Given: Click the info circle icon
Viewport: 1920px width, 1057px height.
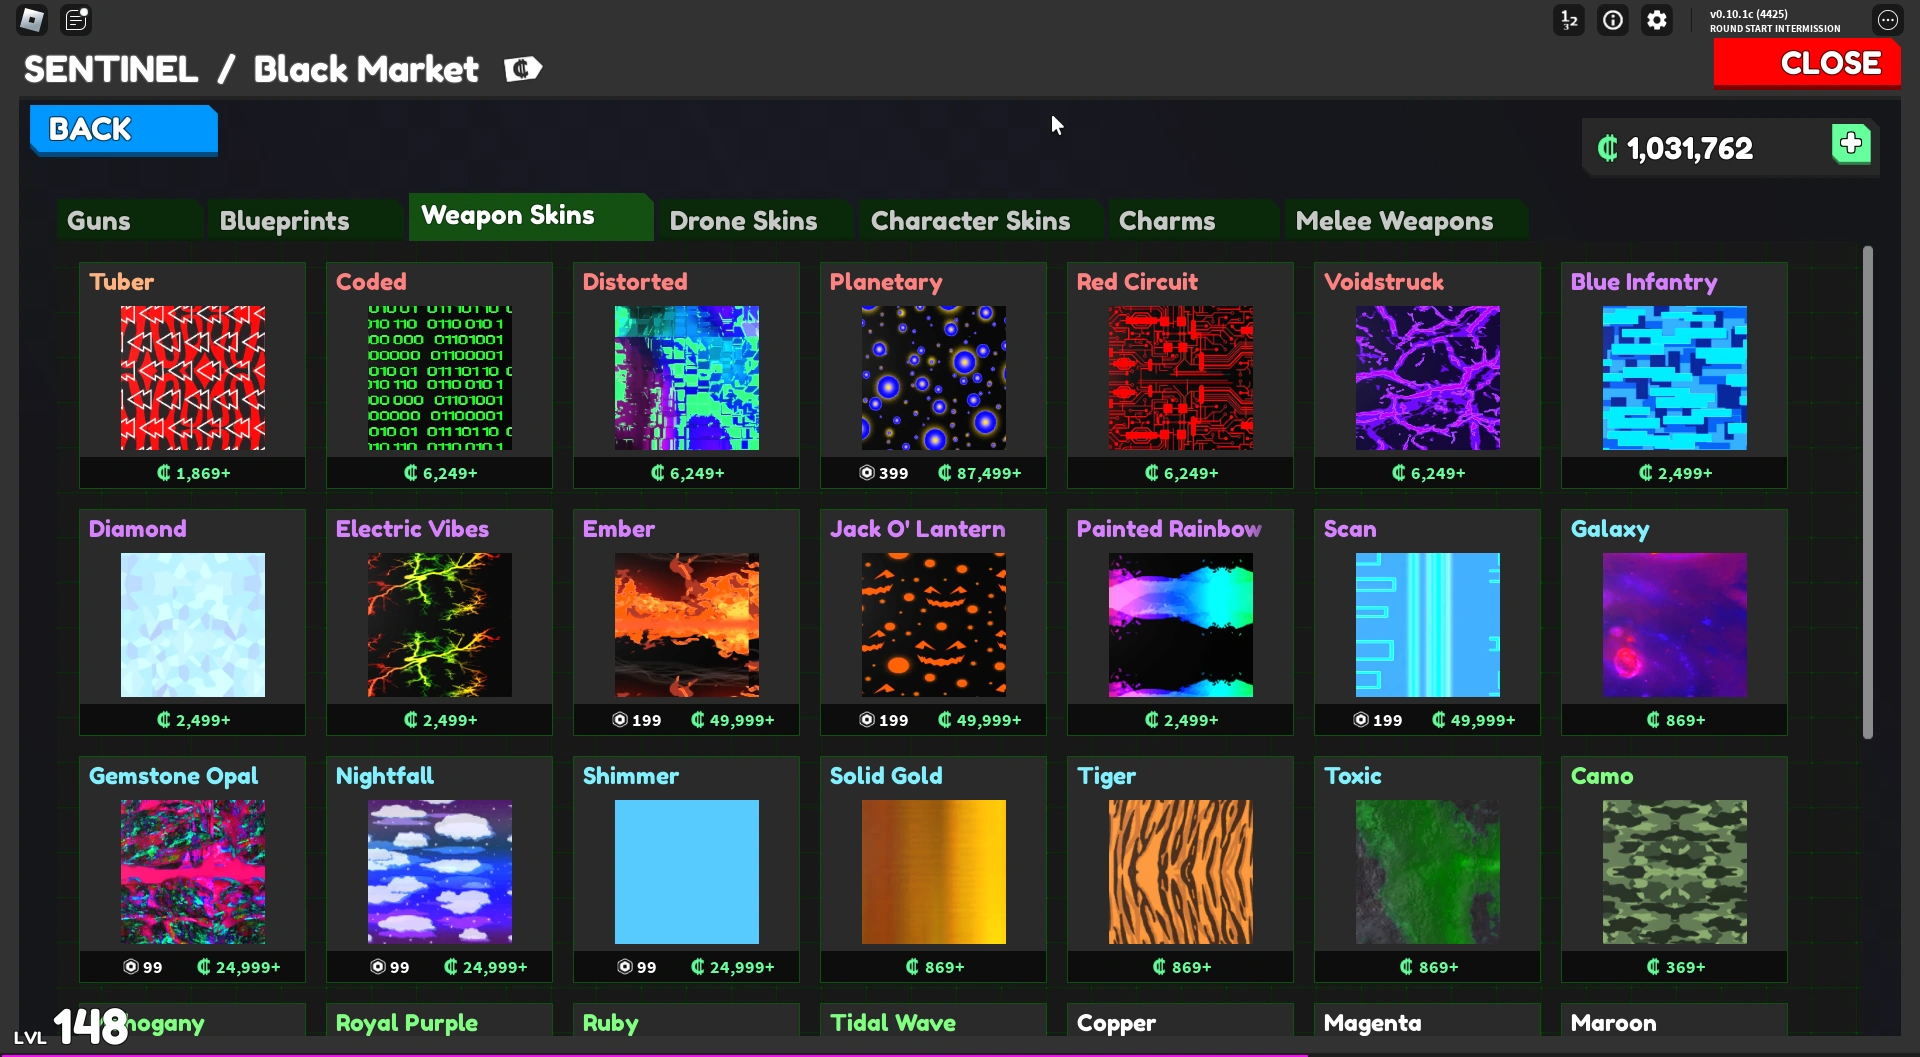Looking at the screenshot, I should (1613, 20).
